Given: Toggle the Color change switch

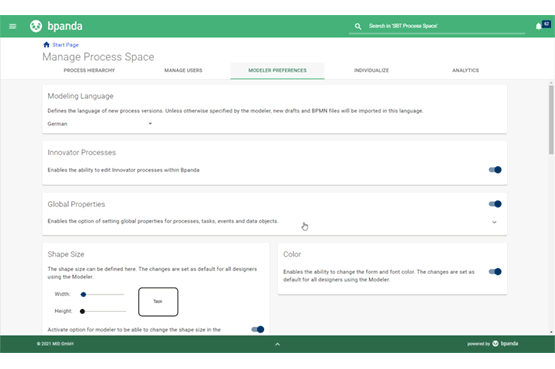Looking at the screenshot, I should 495,272.
